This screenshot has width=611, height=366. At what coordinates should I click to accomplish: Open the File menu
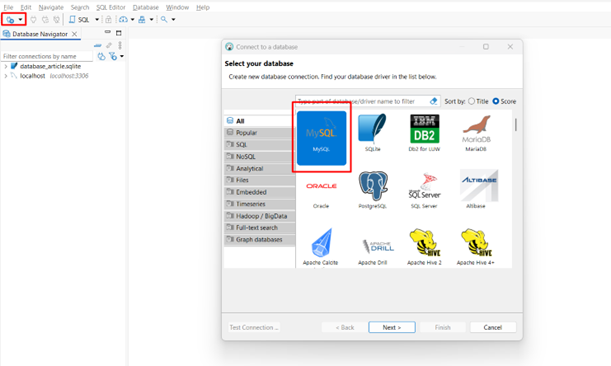point(8,7)
